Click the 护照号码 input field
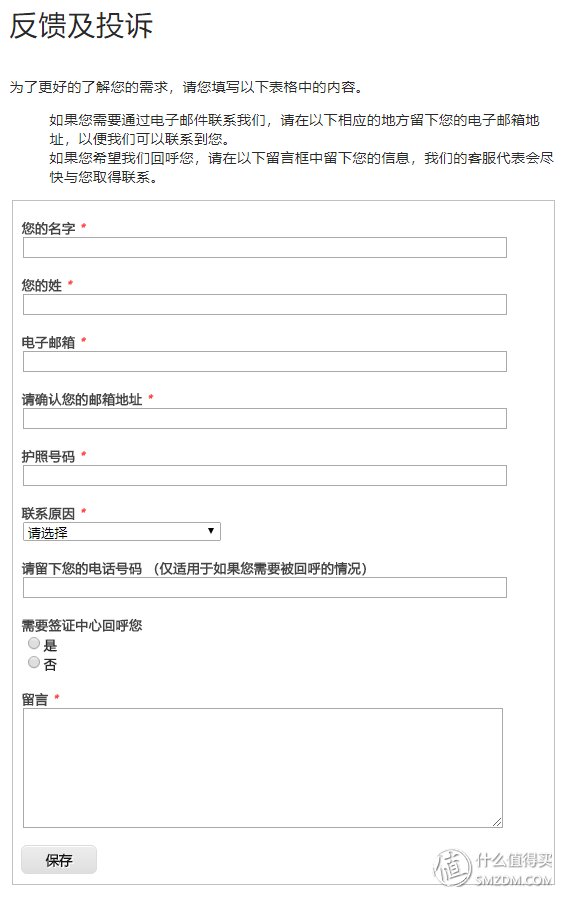The width and height of the screenshot is (562, 897). click(264, 475)
